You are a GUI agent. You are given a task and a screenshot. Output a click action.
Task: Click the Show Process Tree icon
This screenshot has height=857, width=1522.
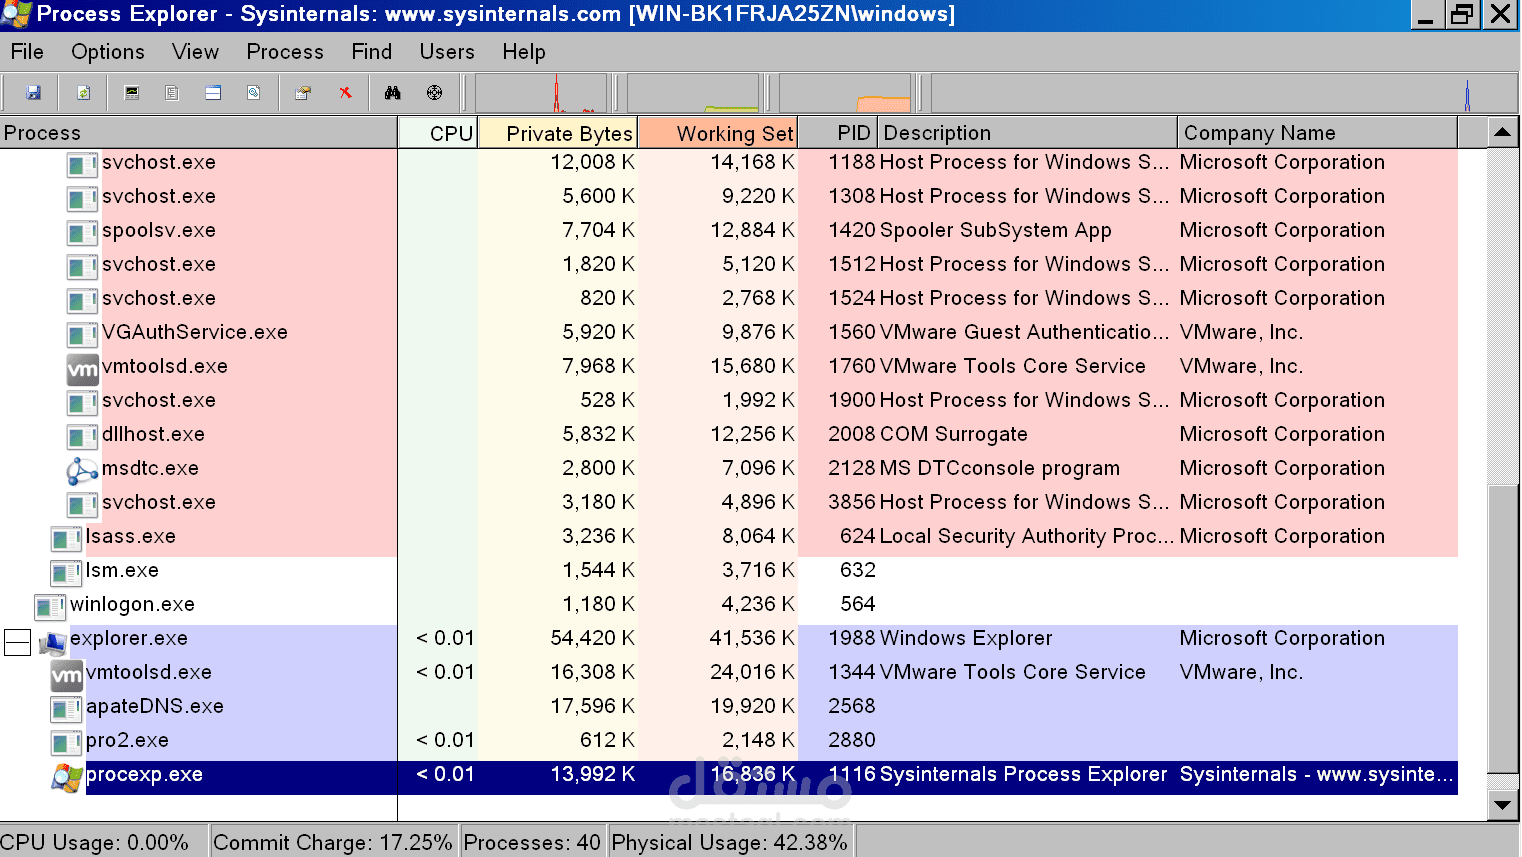(172, 92)
